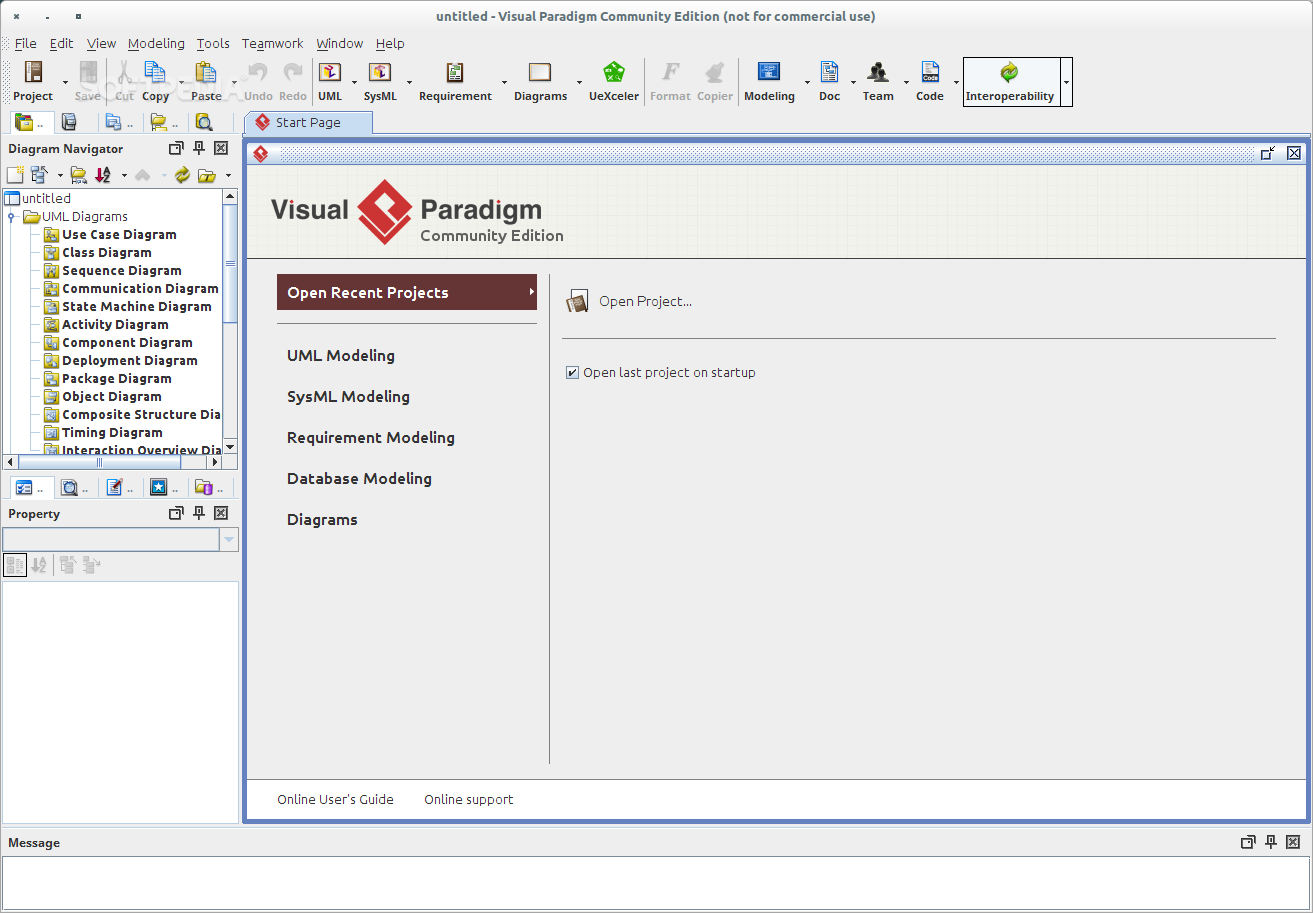
Task: Open the Teamwork menu
Action: (x=273, y=44)
